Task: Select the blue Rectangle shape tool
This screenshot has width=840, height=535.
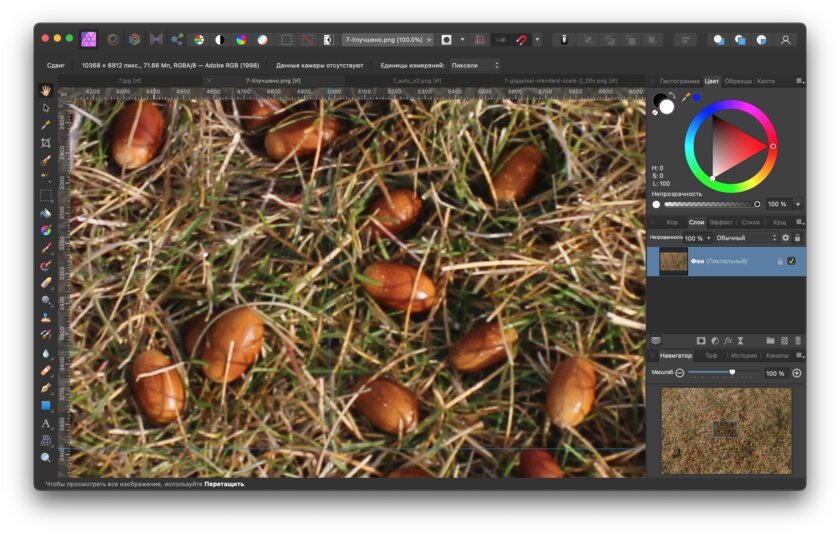Action: 46,405
